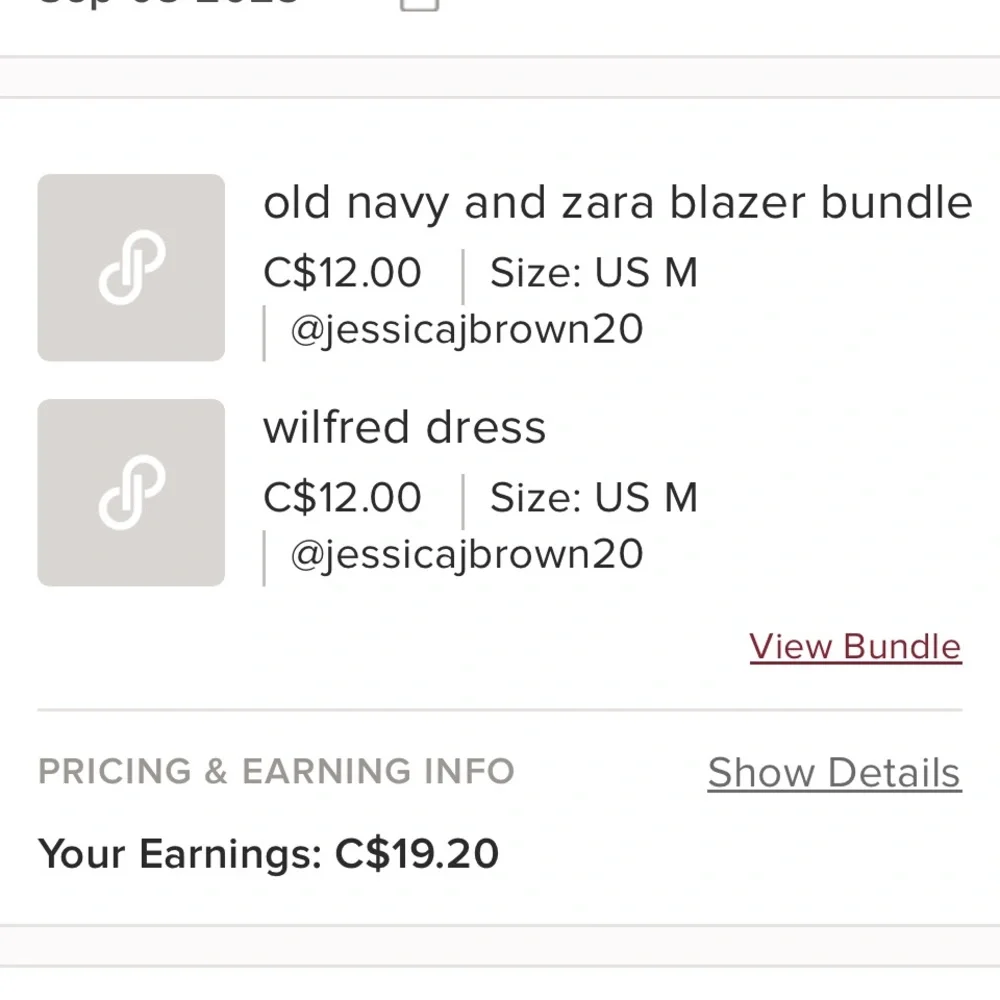Click the gray section divider above the listings

[500, 77]
